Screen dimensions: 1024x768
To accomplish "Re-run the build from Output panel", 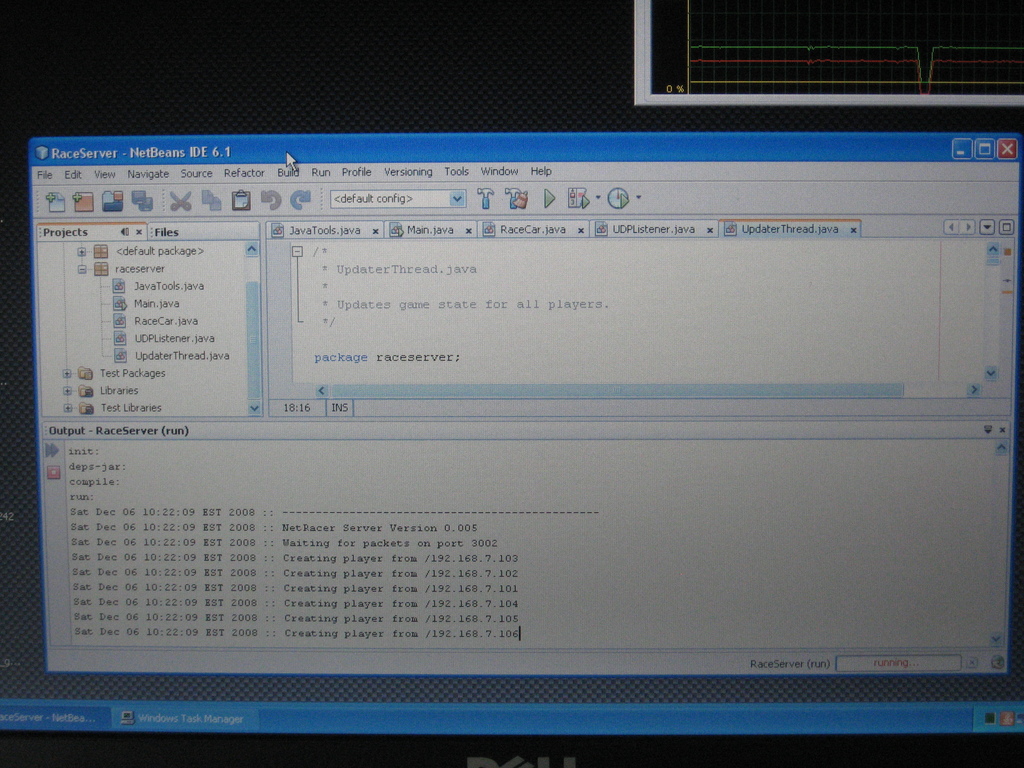I will tap(53, 451).
